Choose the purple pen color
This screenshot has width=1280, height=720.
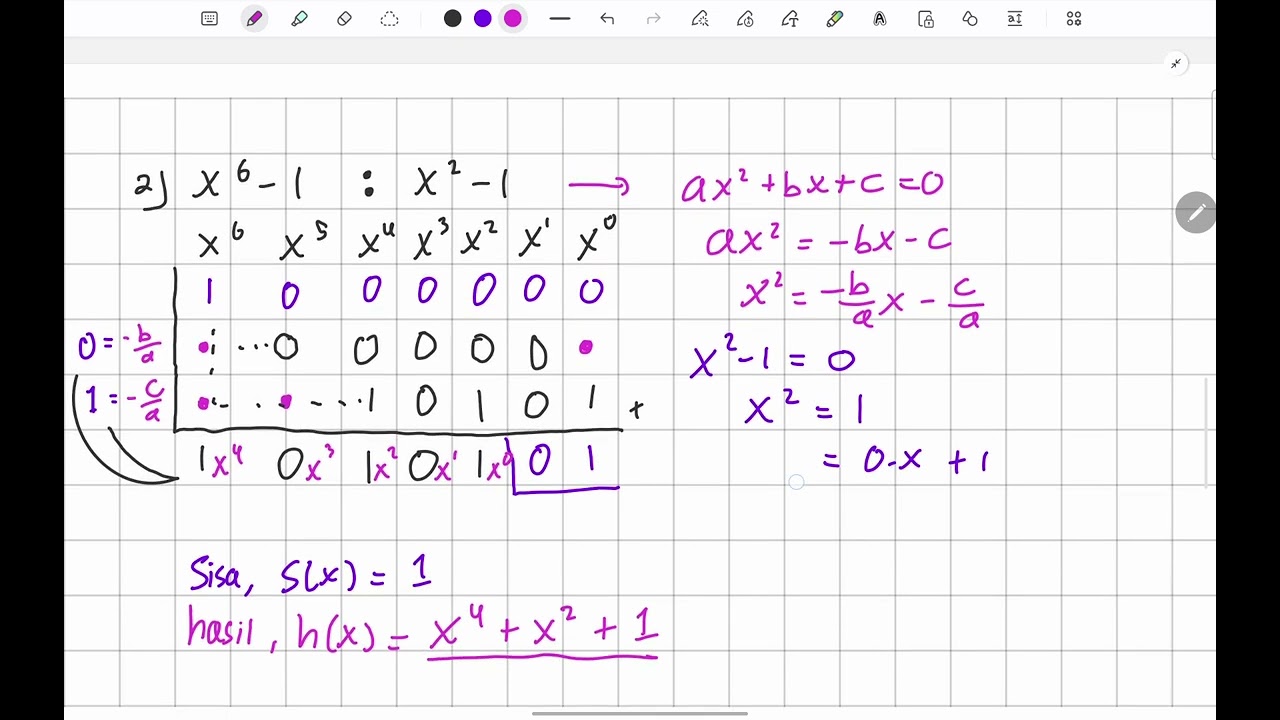point(483,19)
